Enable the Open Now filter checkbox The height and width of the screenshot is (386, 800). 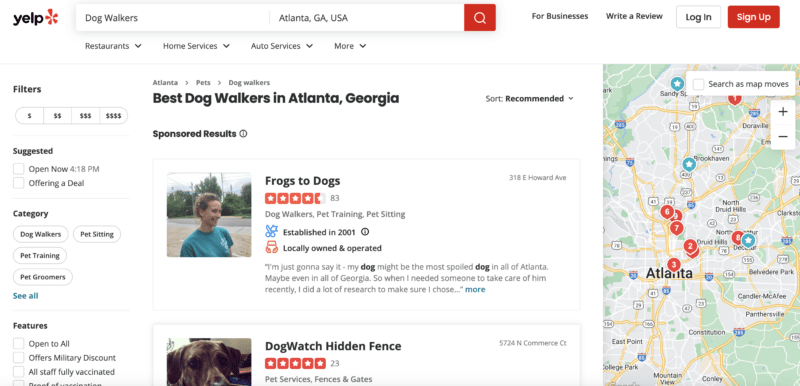19,169
